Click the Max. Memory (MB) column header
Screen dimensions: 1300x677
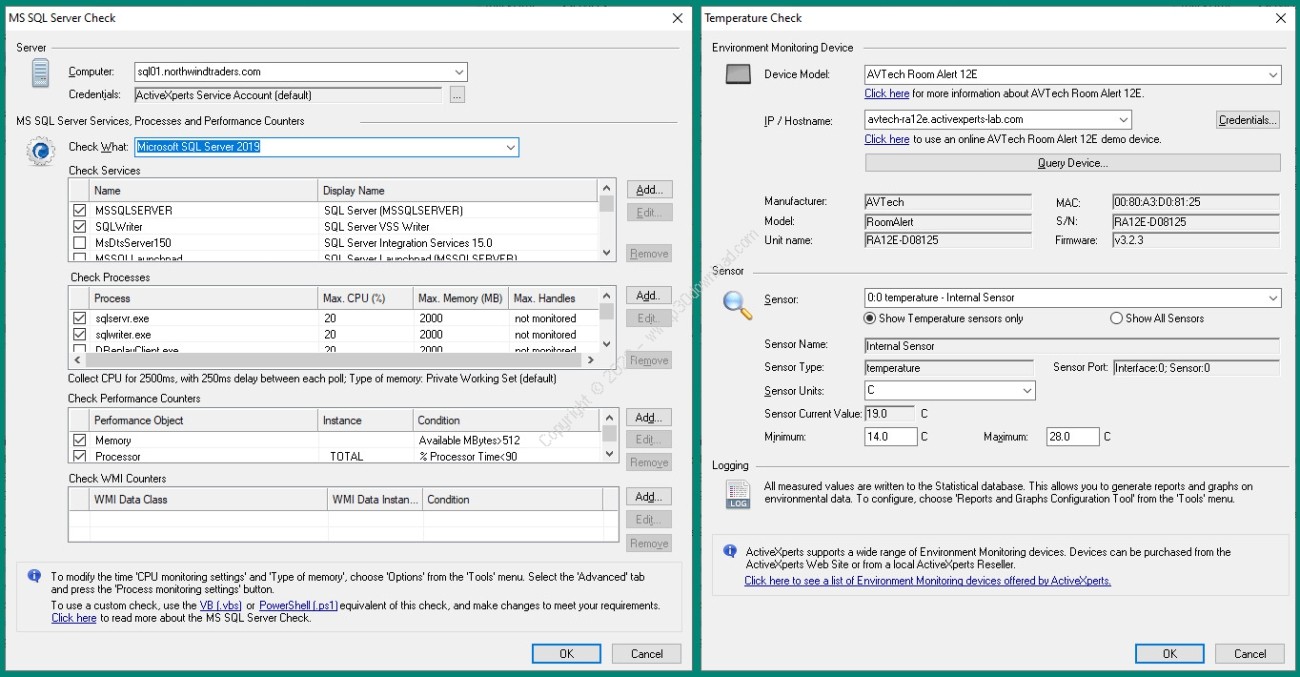coord(460,298)
